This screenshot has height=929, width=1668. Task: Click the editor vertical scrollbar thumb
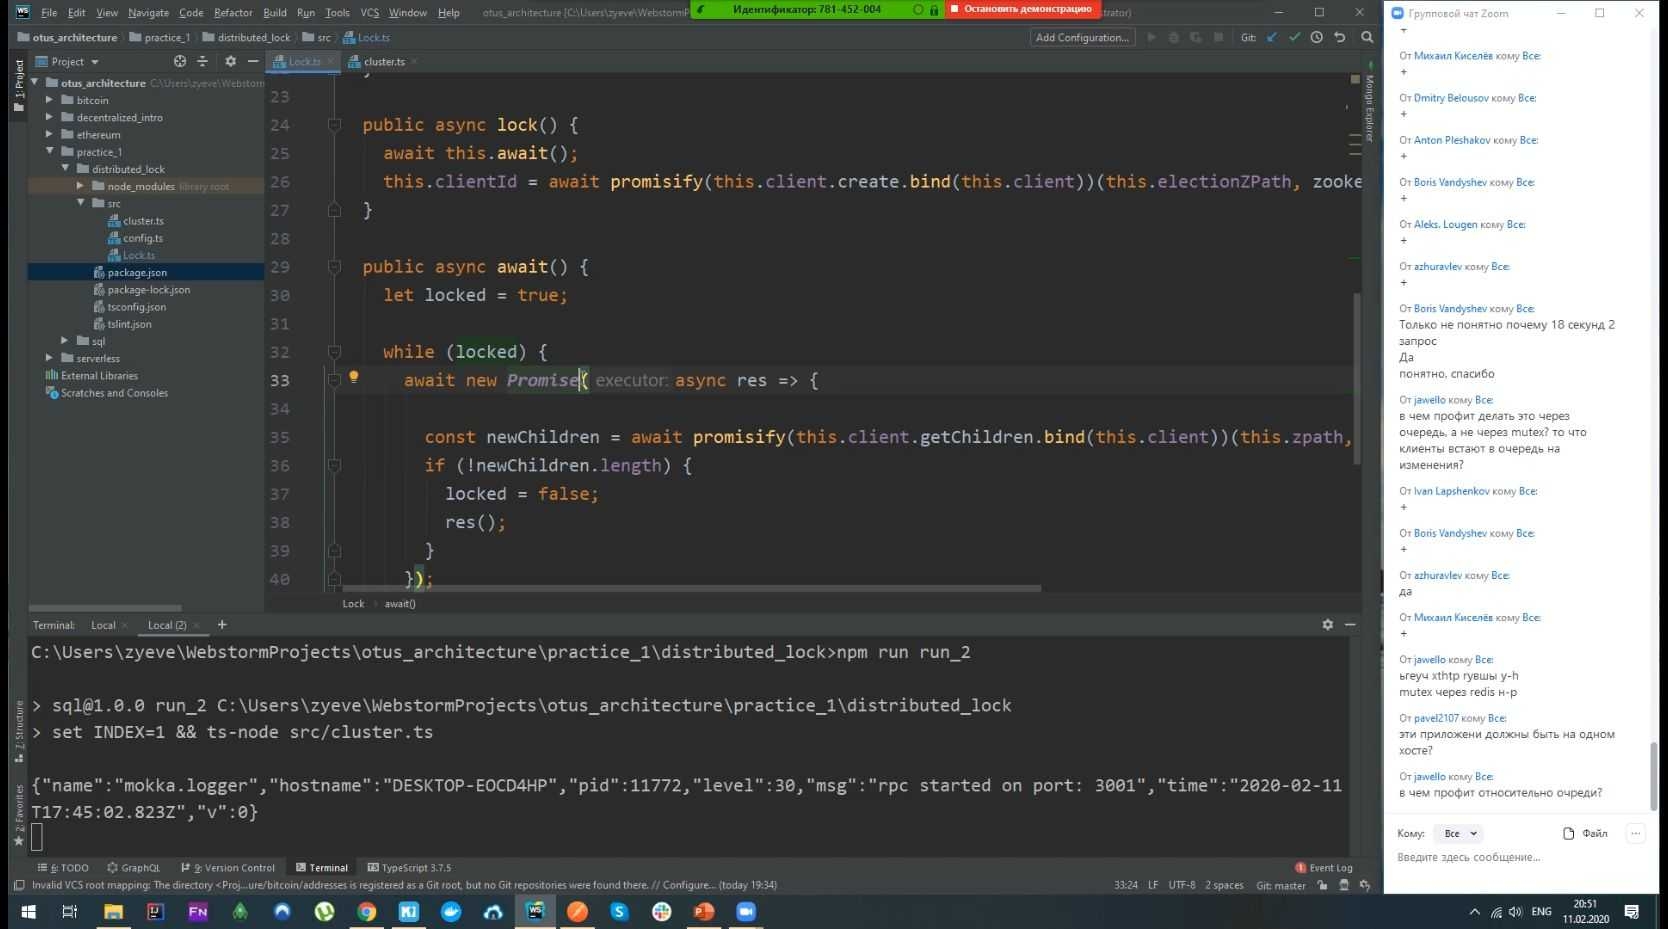point(1356,378)
